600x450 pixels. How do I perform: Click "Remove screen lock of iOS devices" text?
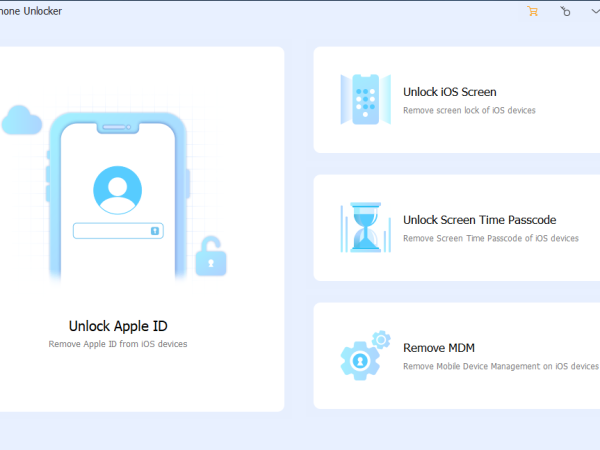tap(469, 110)
